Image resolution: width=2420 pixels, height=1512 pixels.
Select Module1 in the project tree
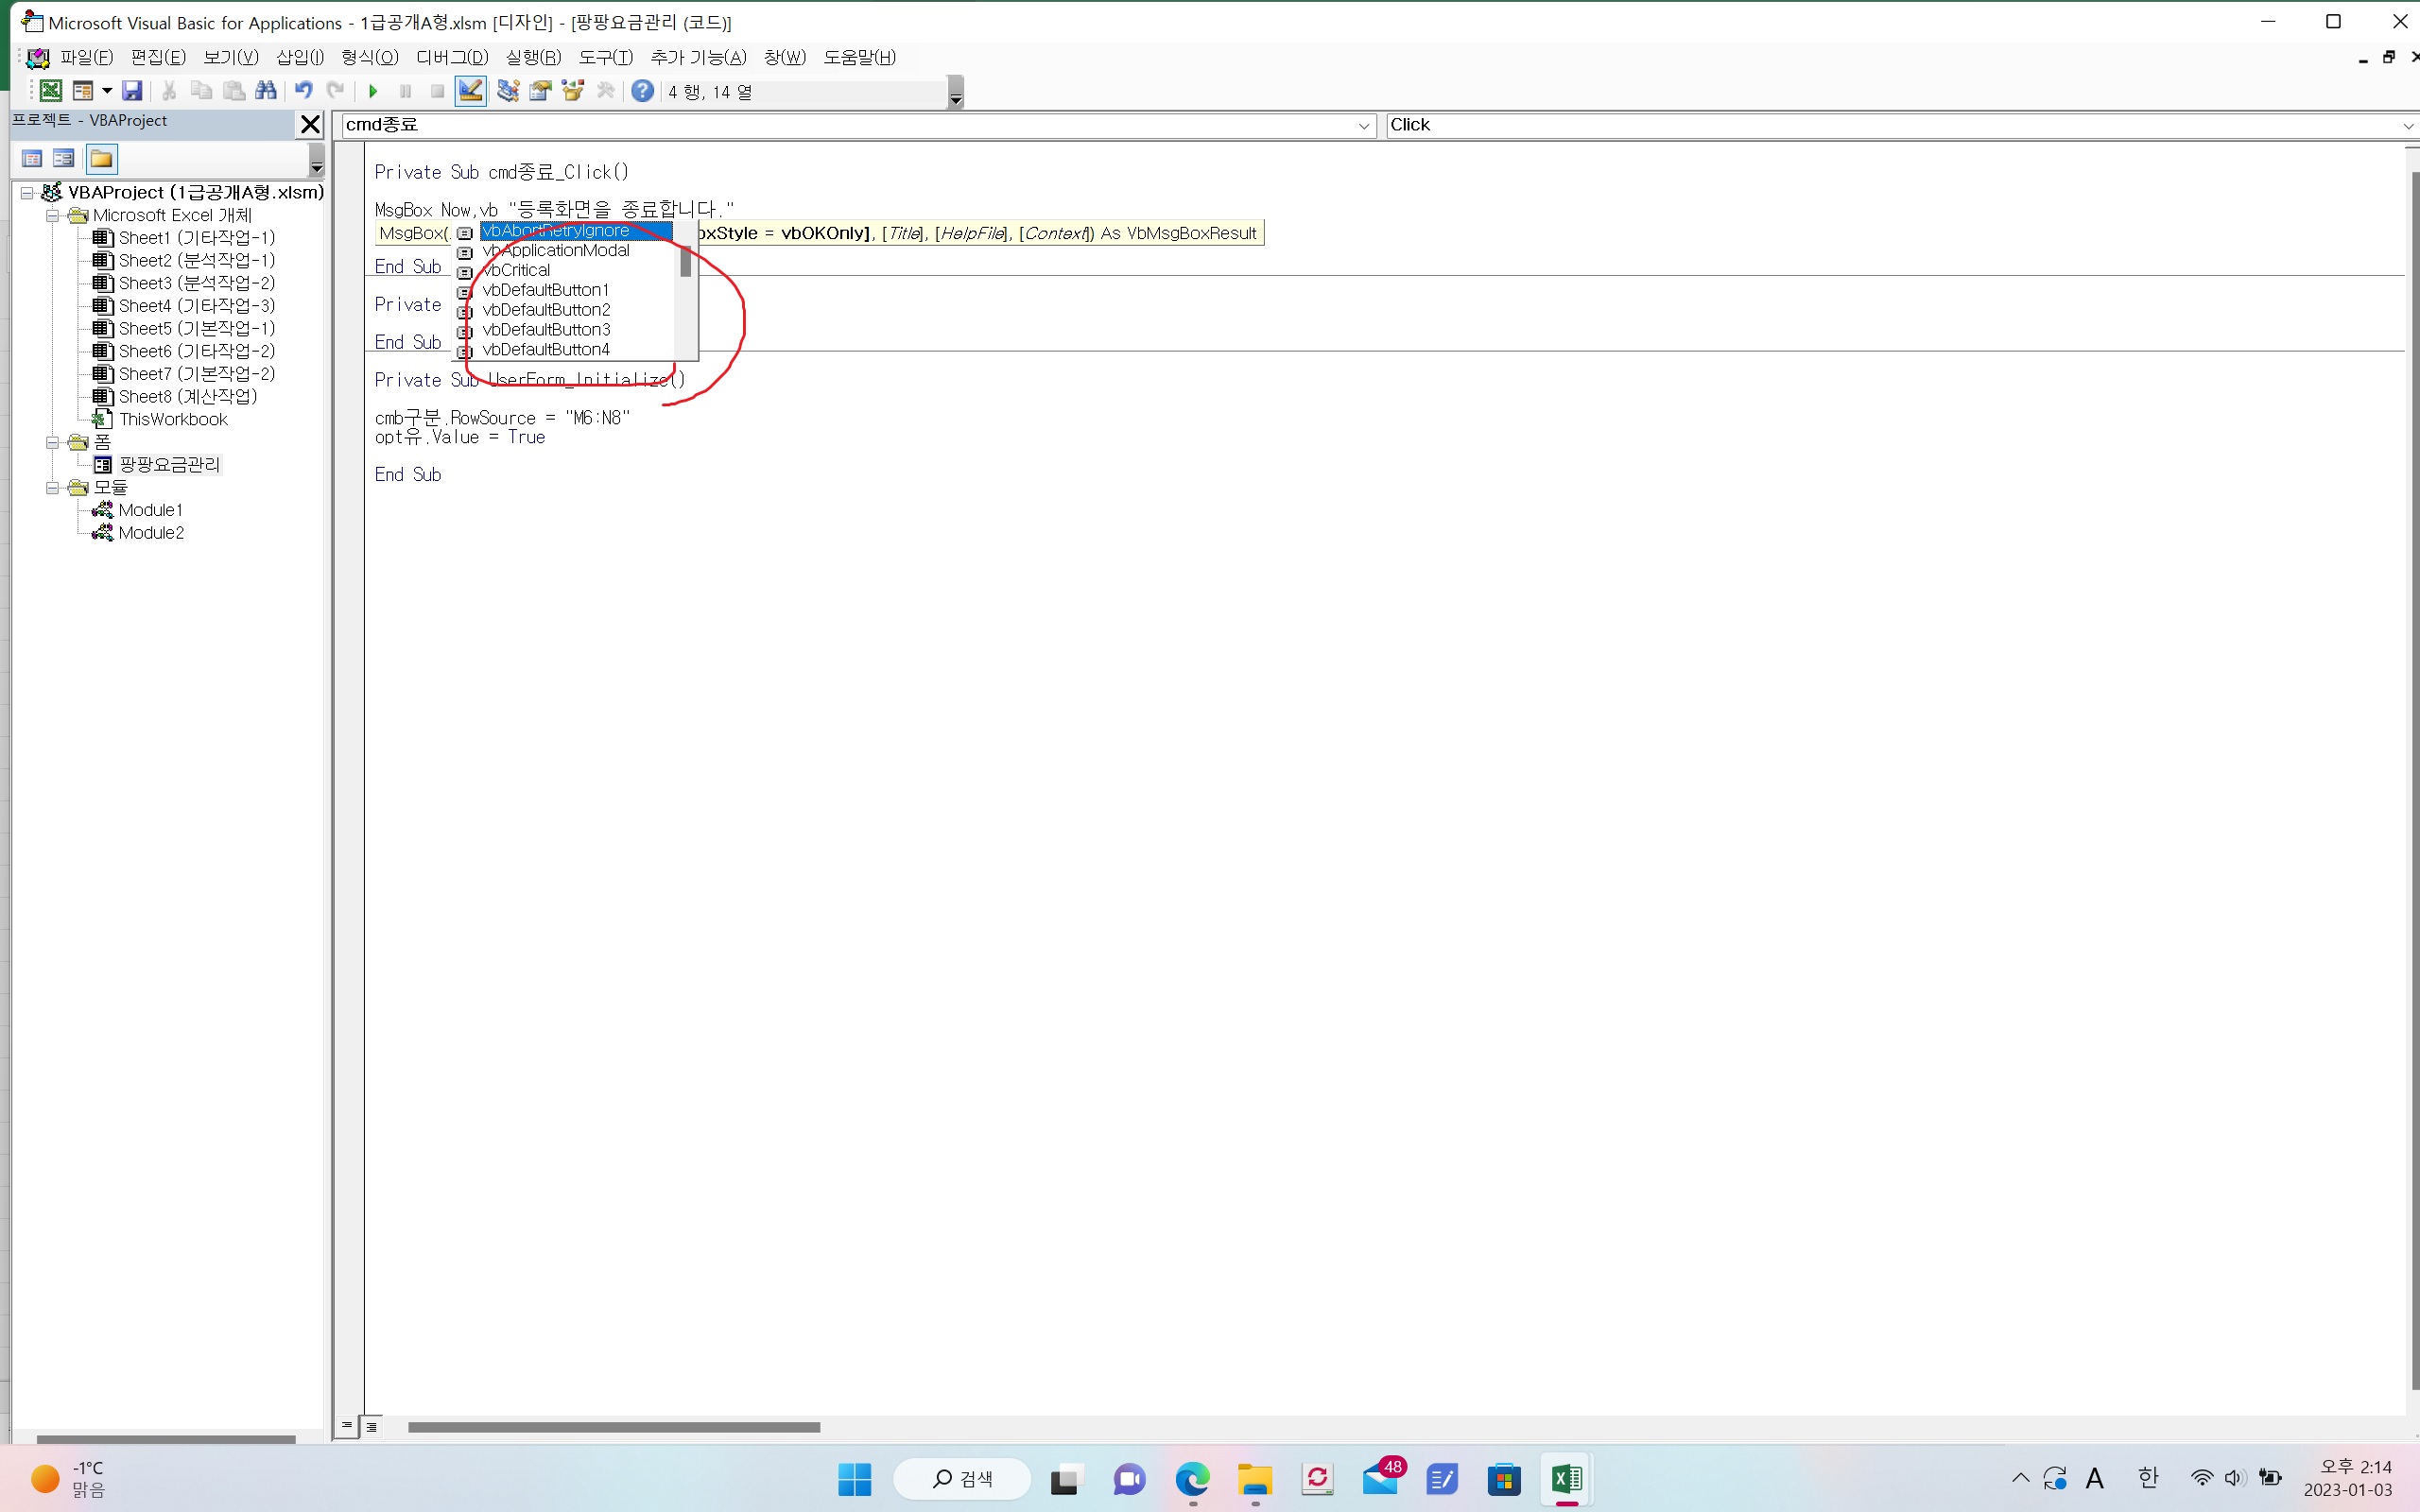(150, 510)
